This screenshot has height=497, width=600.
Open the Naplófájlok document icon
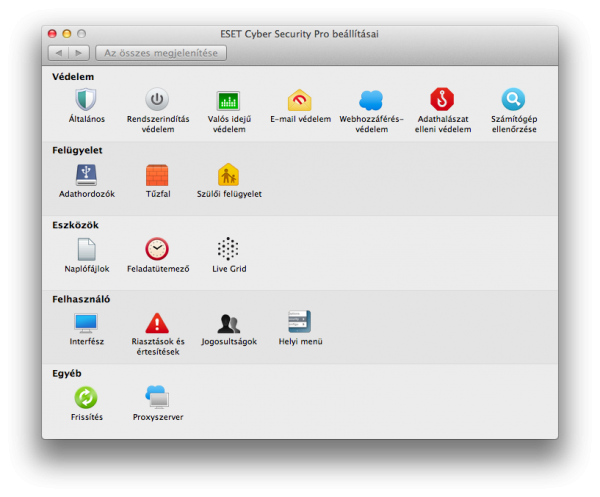(x=86, y=249)
